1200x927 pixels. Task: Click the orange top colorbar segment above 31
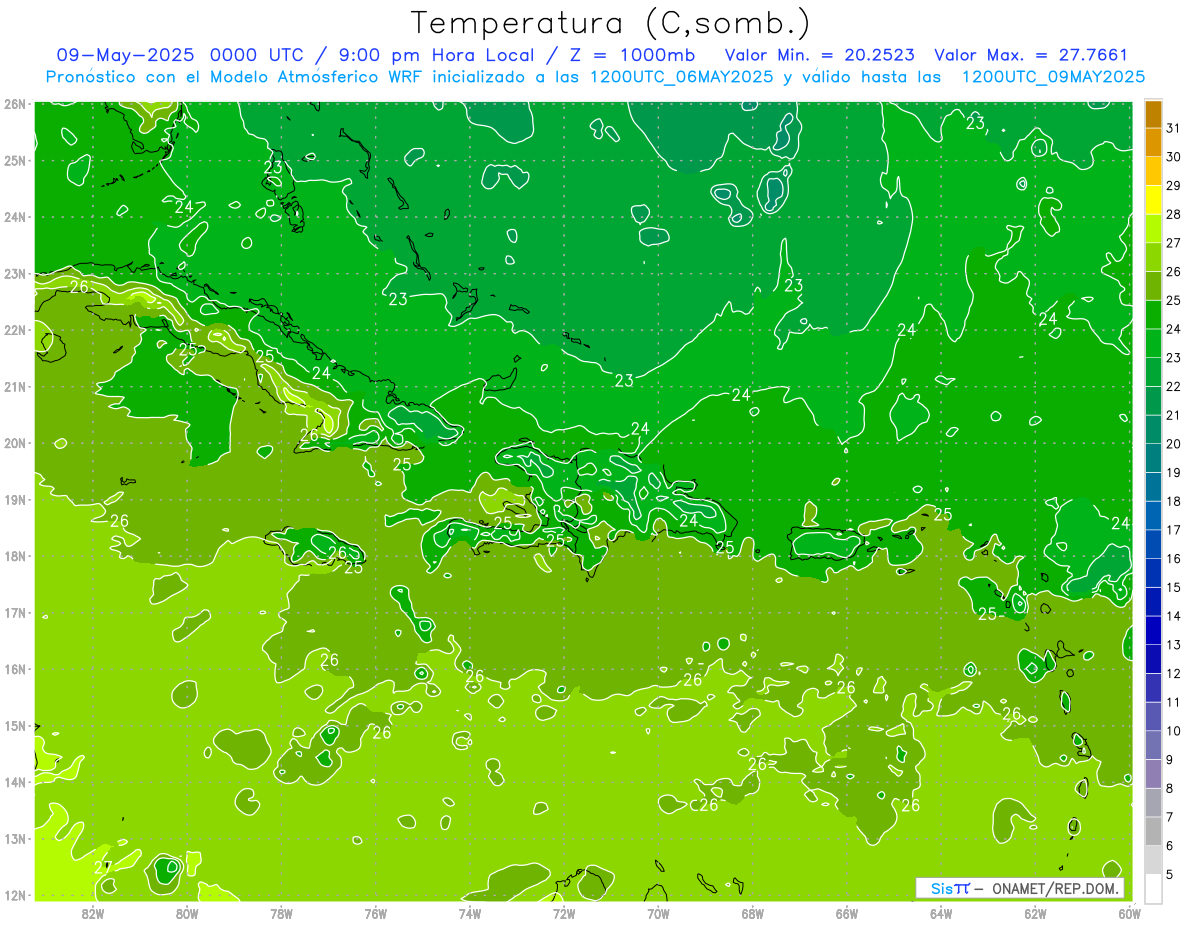coord(1153,114)
